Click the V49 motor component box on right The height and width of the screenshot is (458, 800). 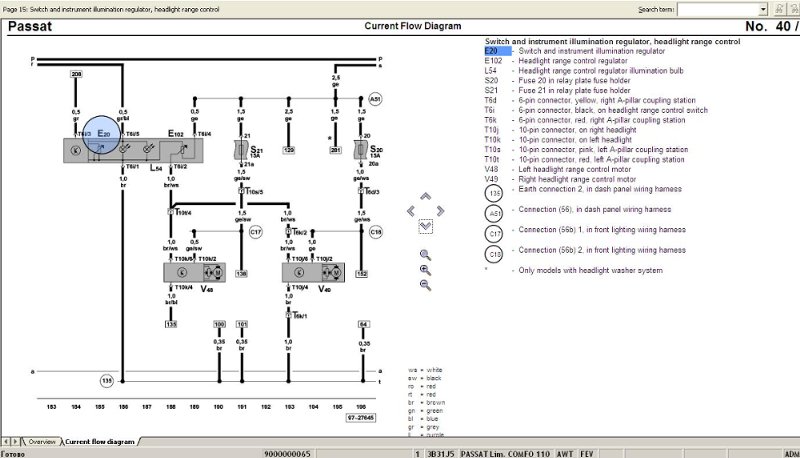click(x=313, y=273)
